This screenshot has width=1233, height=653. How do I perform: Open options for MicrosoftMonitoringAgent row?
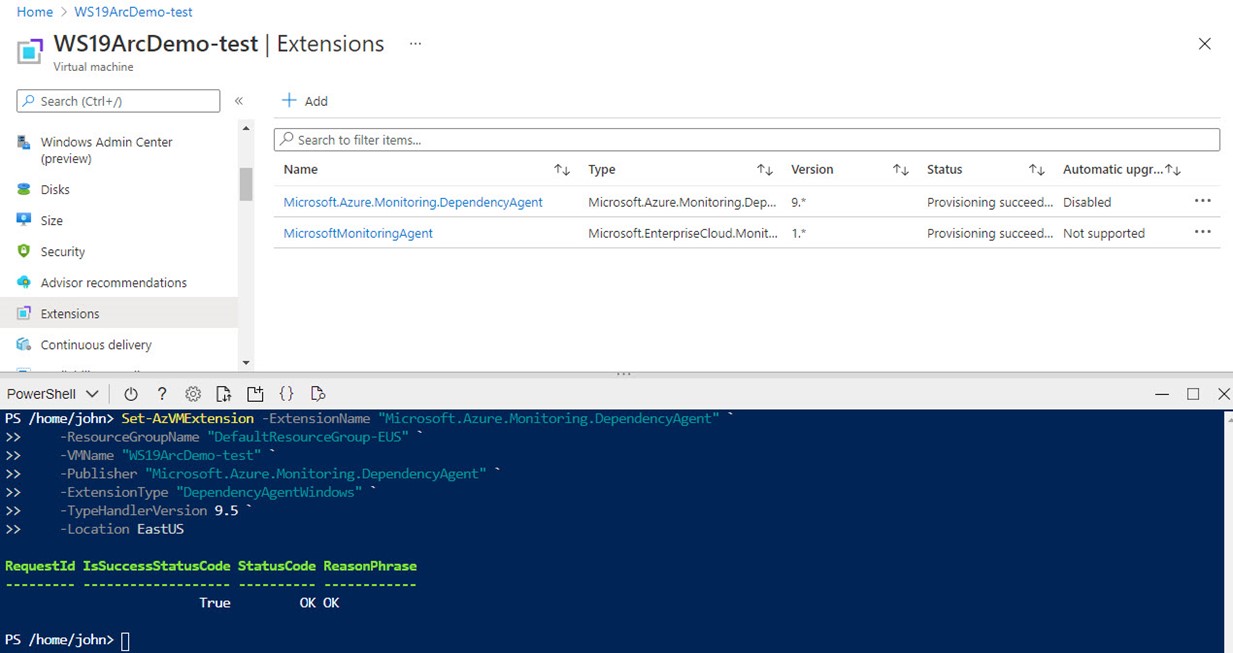pyautogui.click(x=1201, y=233)
